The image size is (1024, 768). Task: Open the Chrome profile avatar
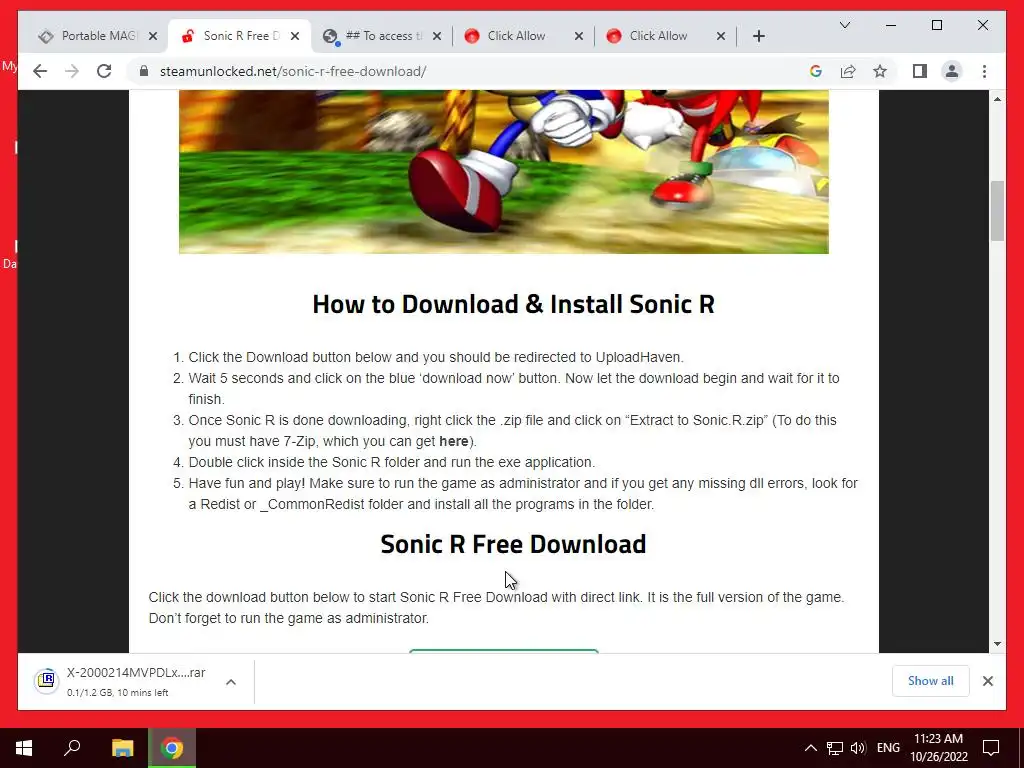952,71
